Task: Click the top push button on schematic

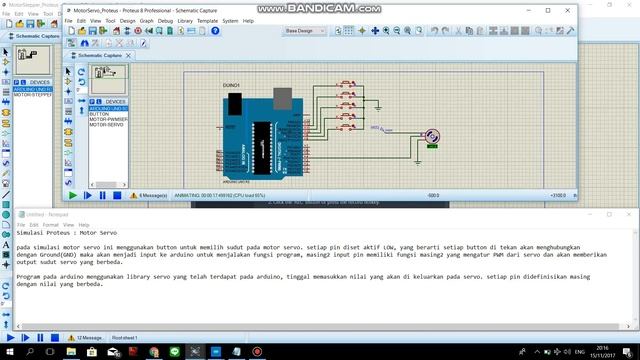Action: coord(346,84)
